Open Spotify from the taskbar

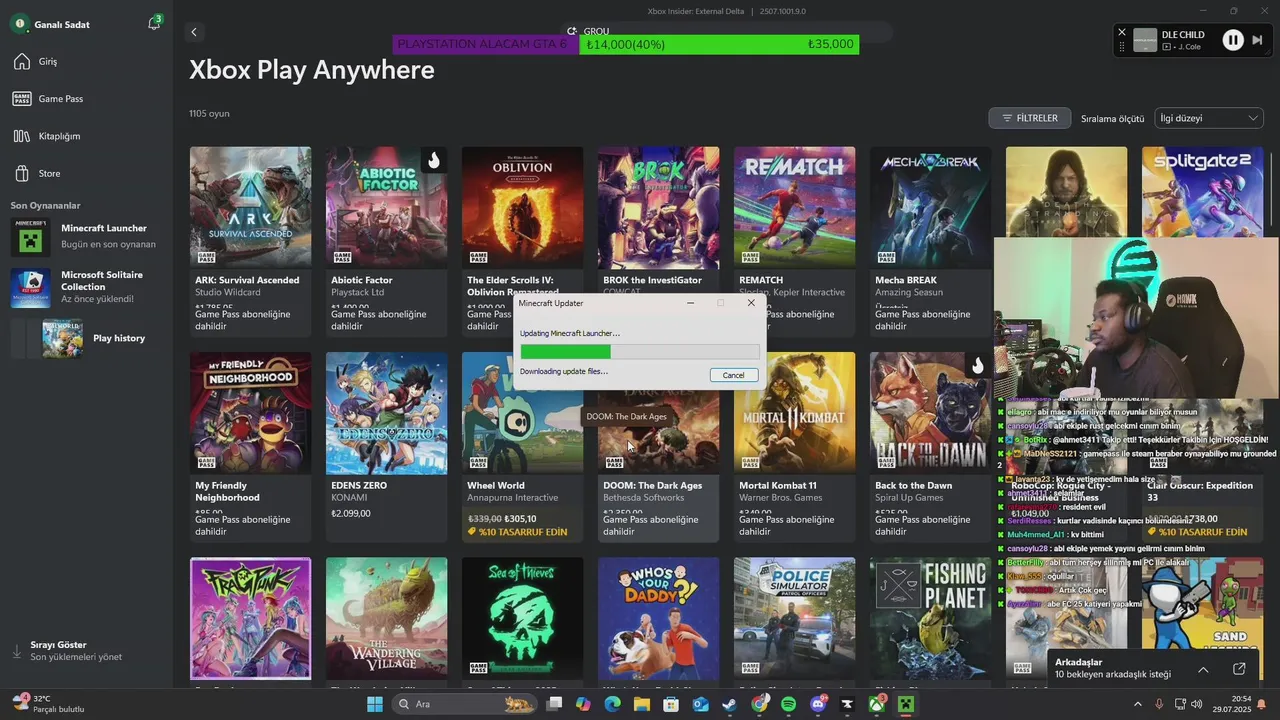[788, 704]
